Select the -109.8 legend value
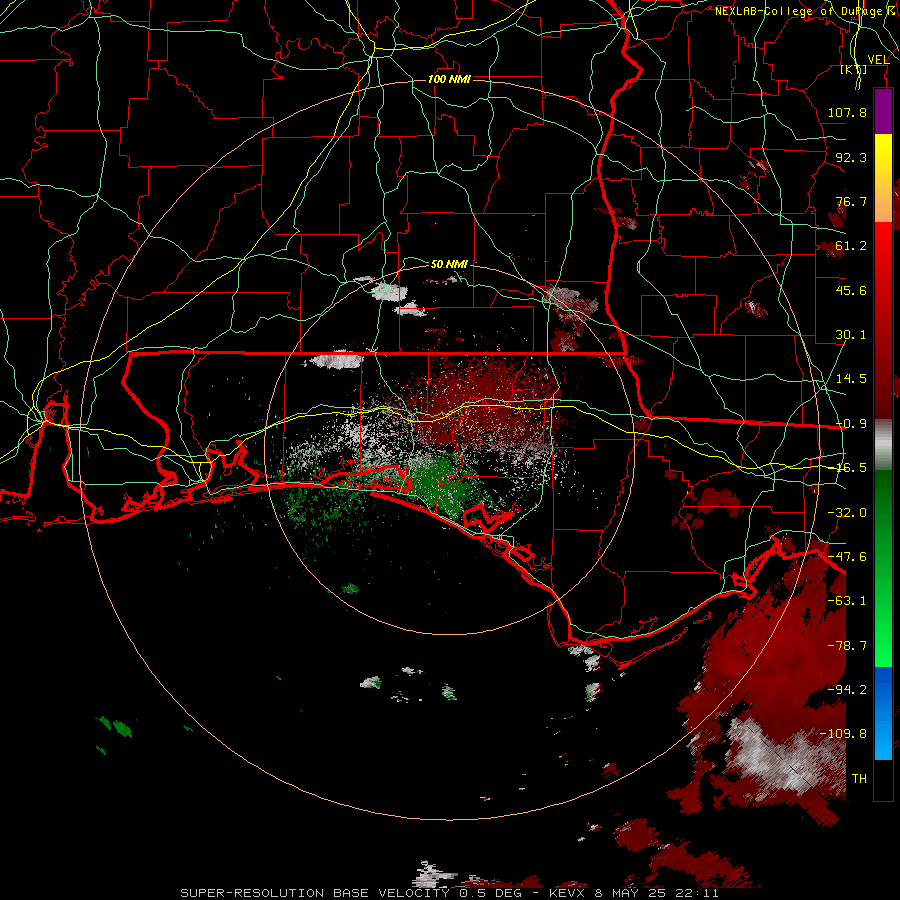The image size is (900, 900). pos(843,734)
